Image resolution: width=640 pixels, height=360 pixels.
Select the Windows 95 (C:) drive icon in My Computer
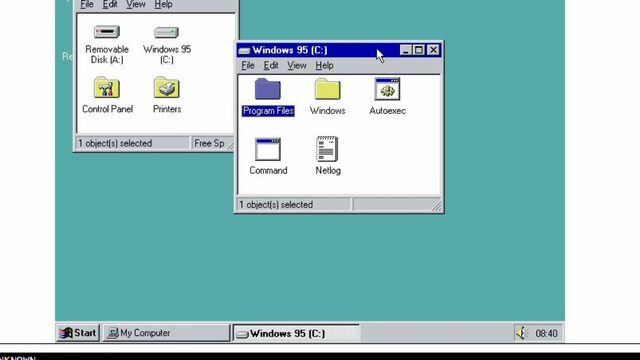tap(167, 32)
